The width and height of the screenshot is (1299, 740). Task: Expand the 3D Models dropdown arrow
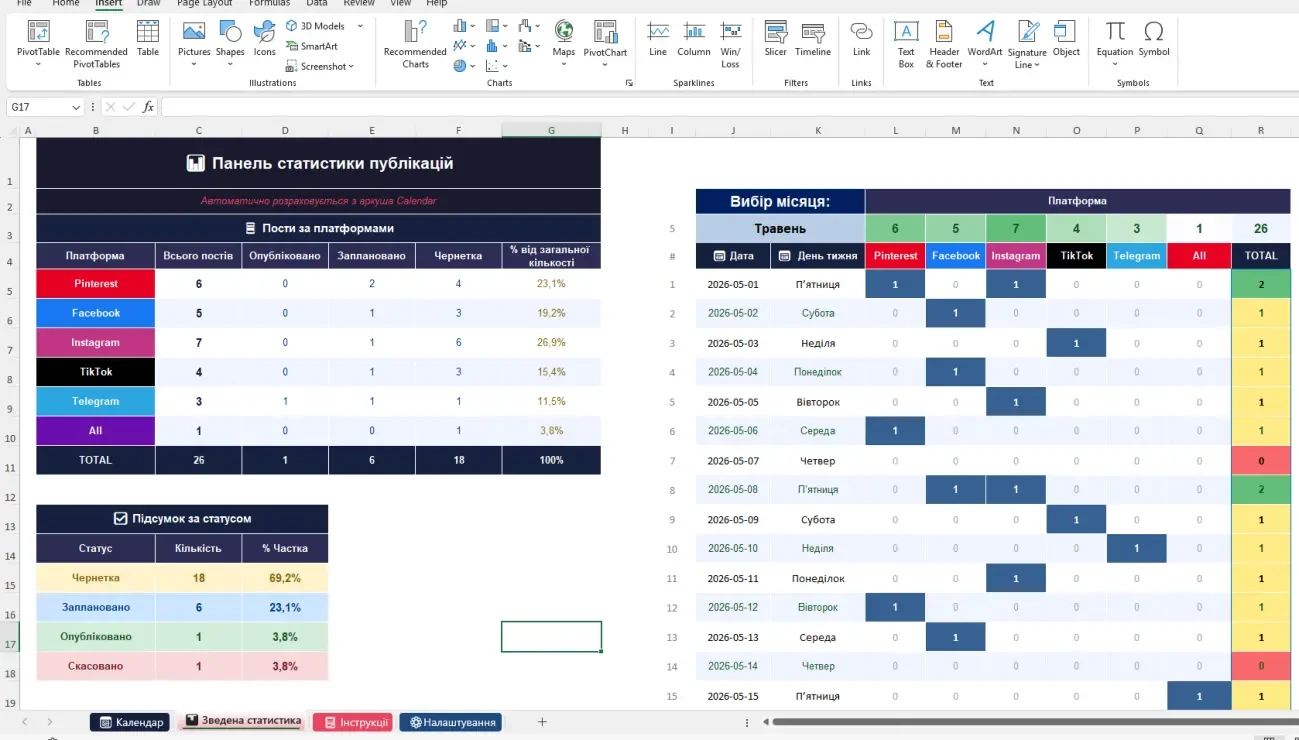360,26
